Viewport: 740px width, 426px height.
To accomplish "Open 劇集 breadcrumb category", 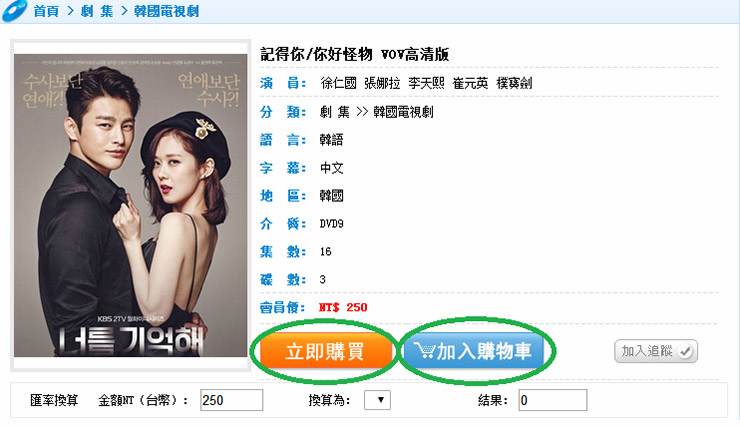I will (x=97, y=11).
